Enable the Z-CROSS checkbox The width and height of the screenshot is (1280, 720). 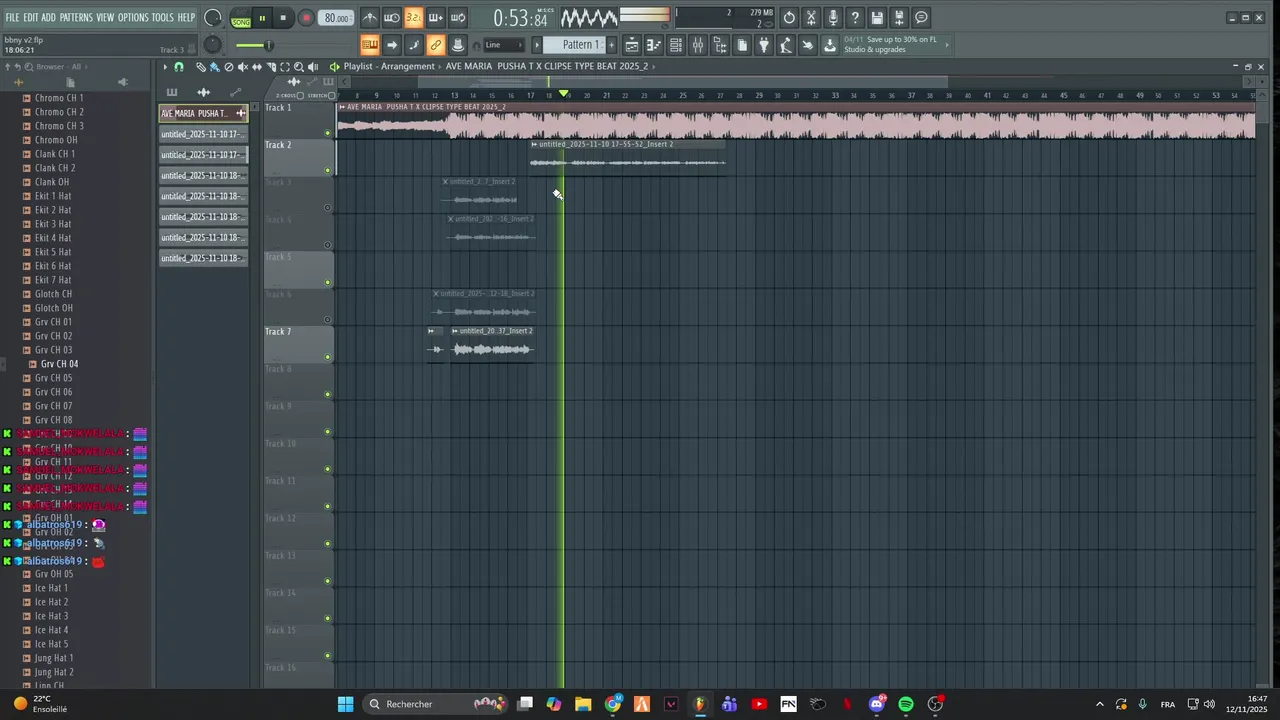pos(300,95)
